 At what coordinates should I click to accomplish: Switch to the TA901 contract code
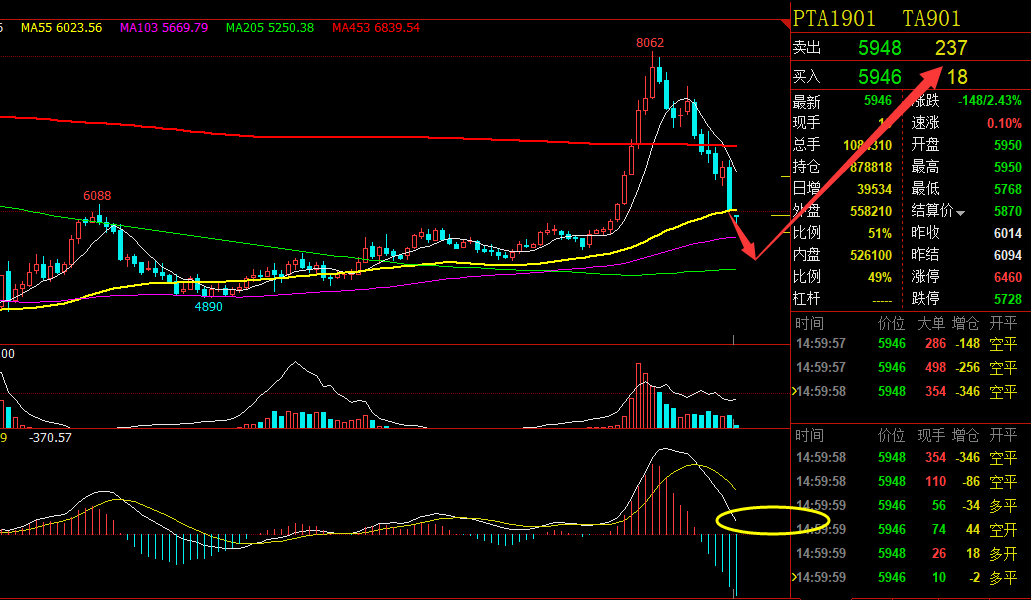pyautogui.click(x=931, y=18)
